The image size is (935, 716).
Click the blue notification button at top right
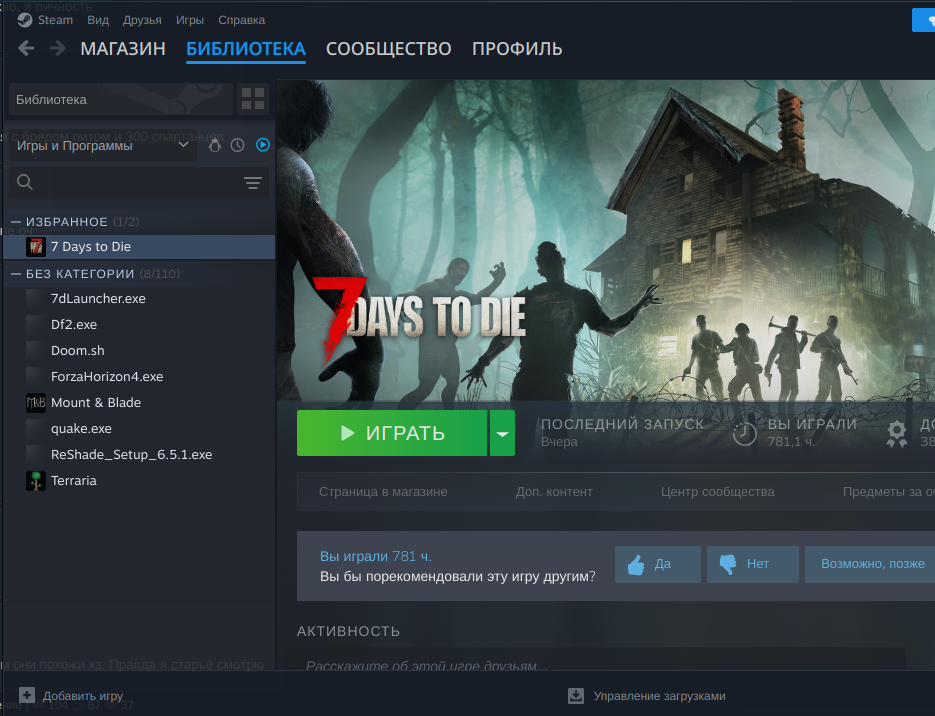pos(924,20)
